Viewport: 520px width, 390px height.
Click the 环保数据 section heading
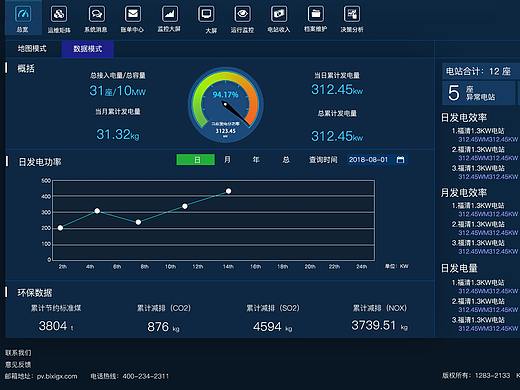point(35,293)
